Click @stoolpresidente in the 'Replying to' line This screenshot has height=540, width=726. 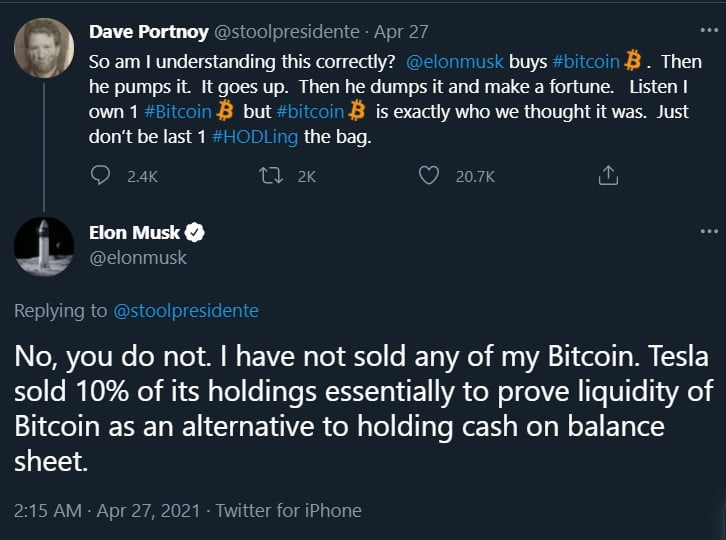(186, 311)
